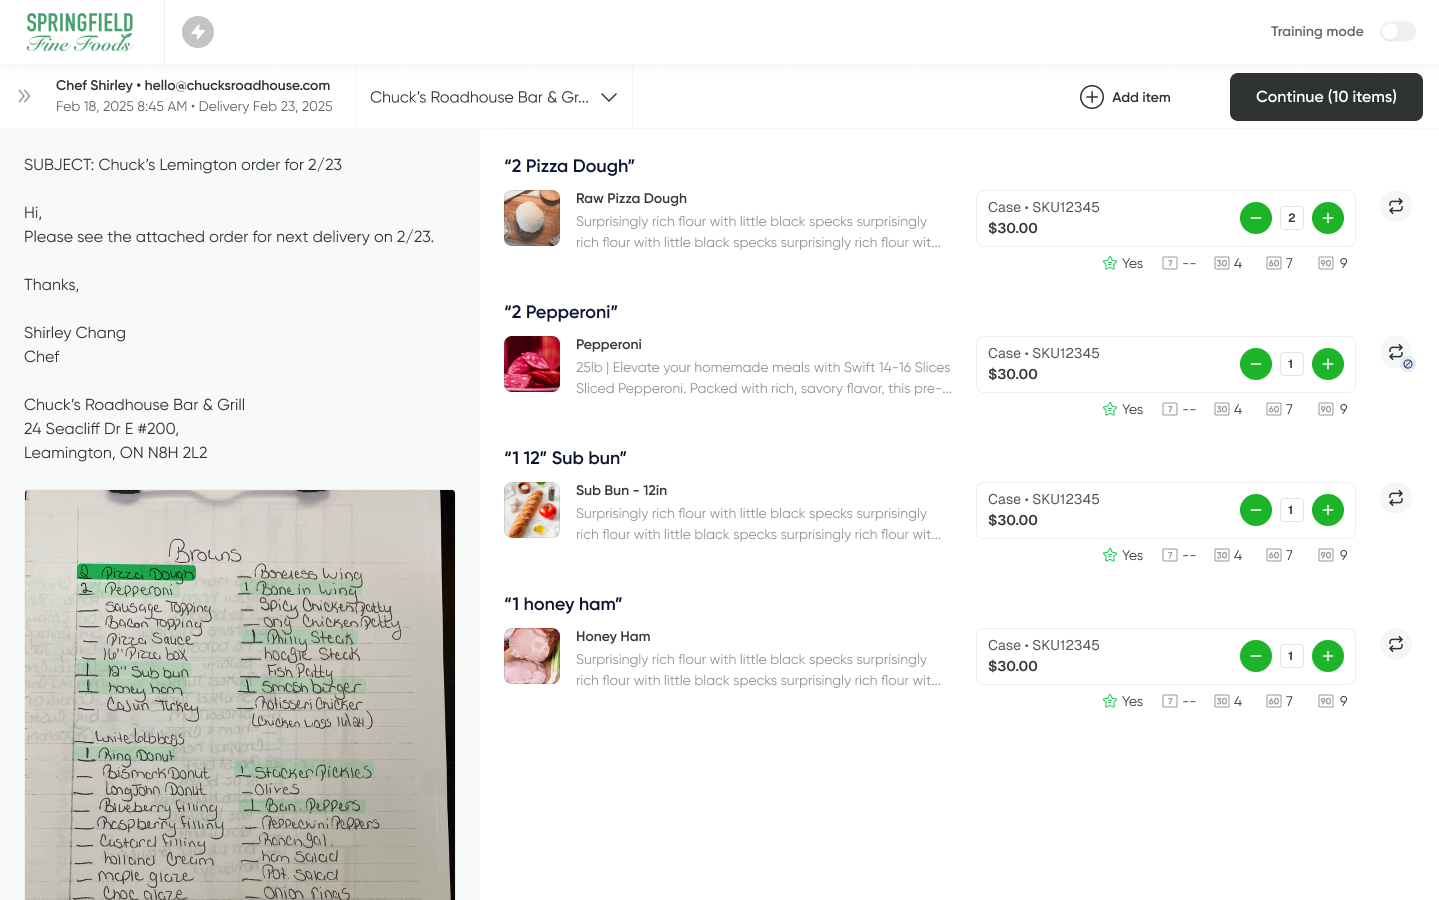Click the lightning bolt icon in header
1439x900 pixels.
[198, 32]
